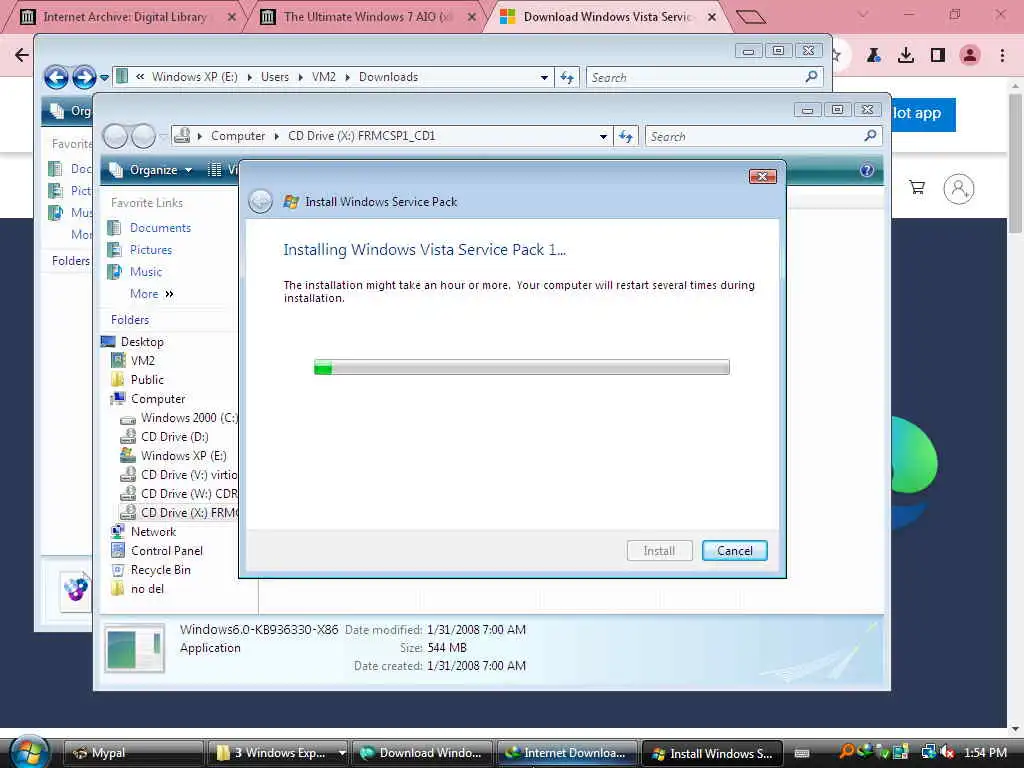Image resolution: width=1024 pixels, height=768 pixels.
Task: Select 'no del' folder in tree
Action: (x=147, y=588)
